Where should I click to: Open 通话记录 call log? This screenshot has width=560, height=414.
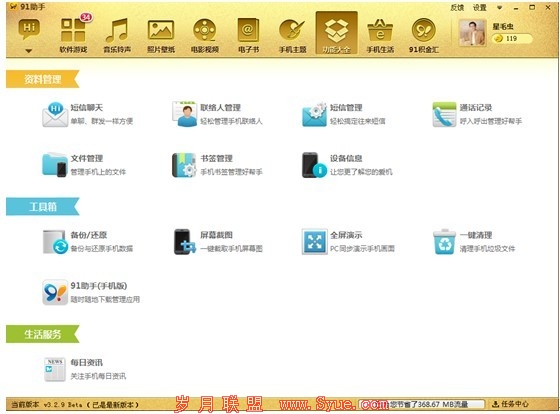477,114
